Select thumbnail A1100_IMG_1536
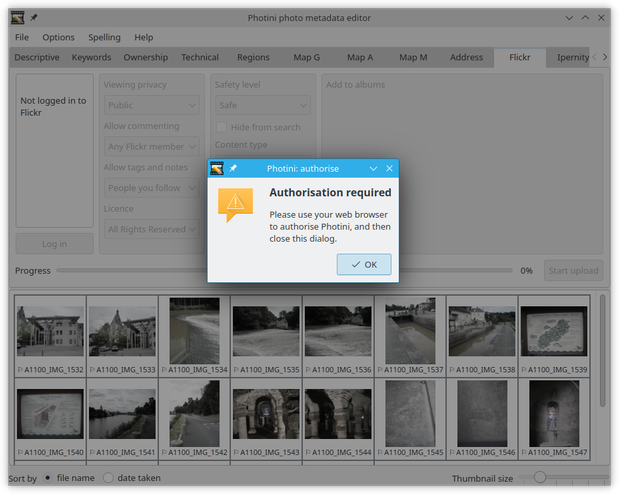 [x=338, y=336]
